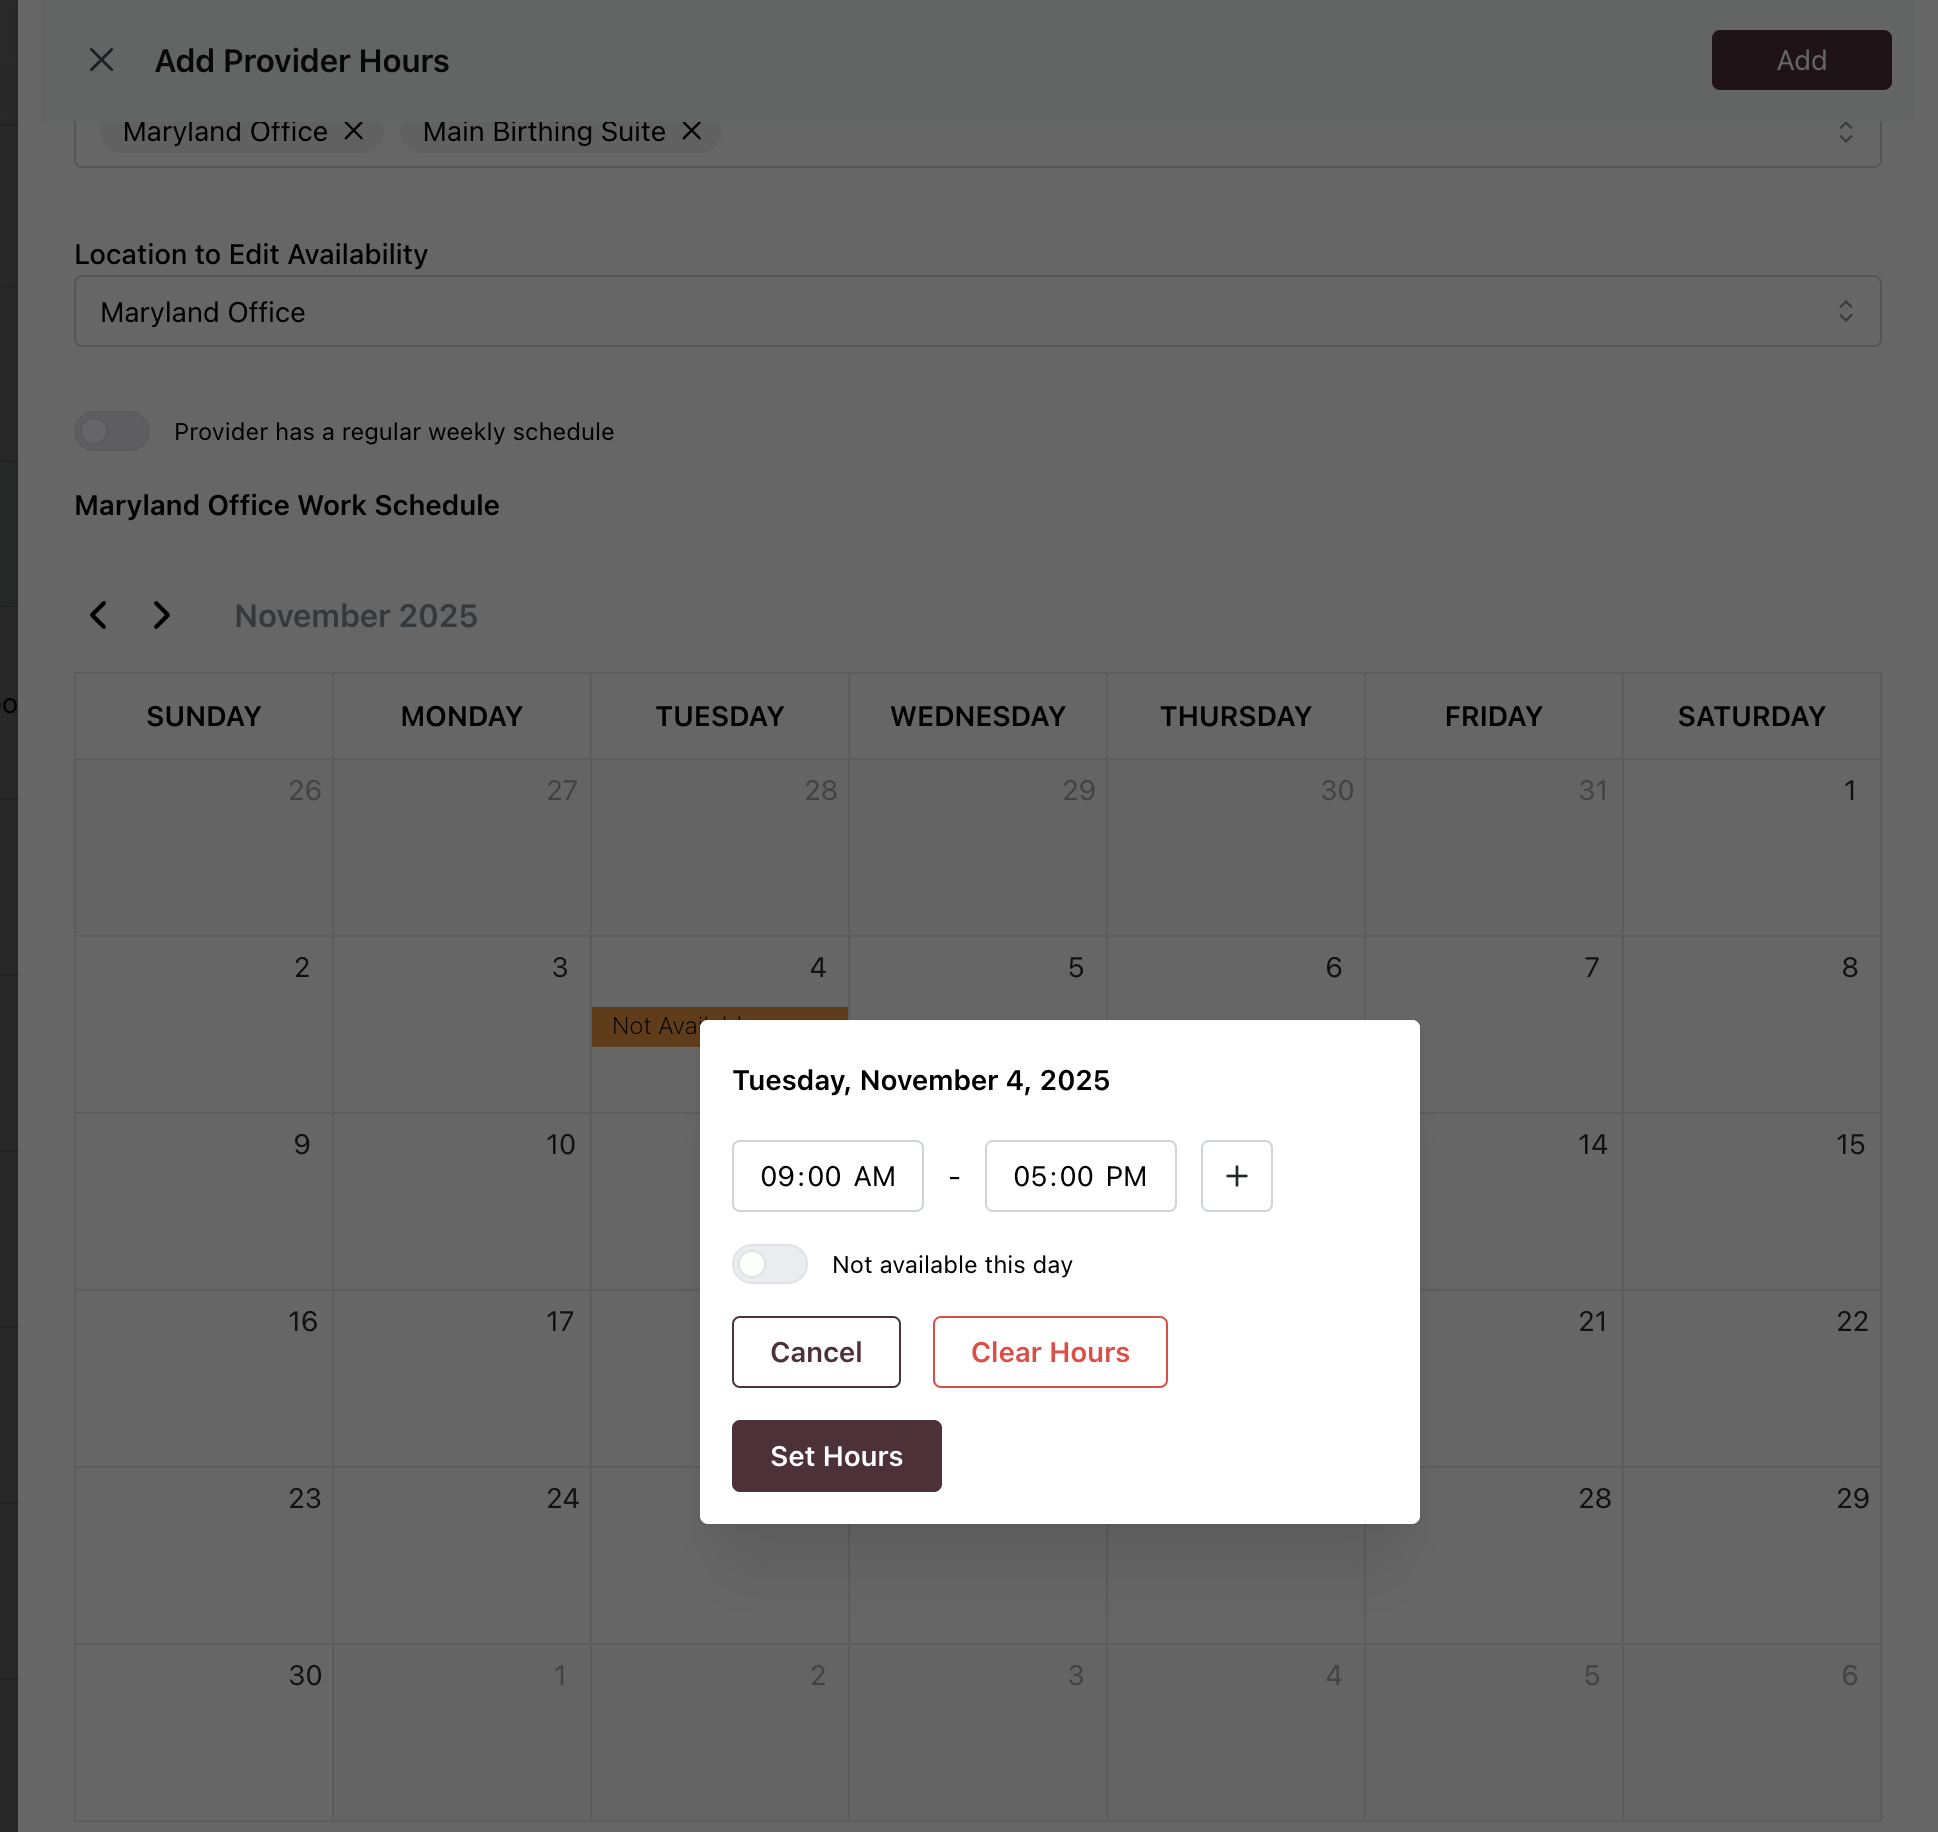The image size is (1938, 1832).
Task: Remove the Maryland Office location tag
Action: pos(354,131)
